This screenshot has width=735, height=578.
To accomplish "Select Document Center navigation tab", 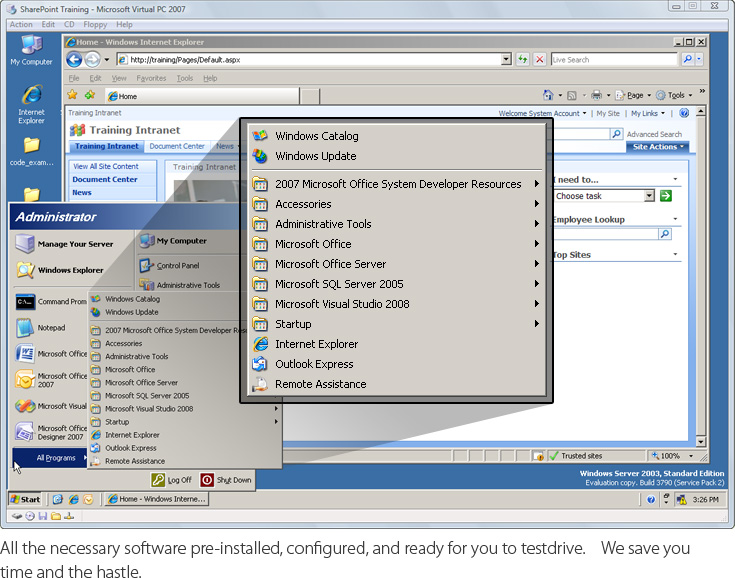I will click(177, 146).
